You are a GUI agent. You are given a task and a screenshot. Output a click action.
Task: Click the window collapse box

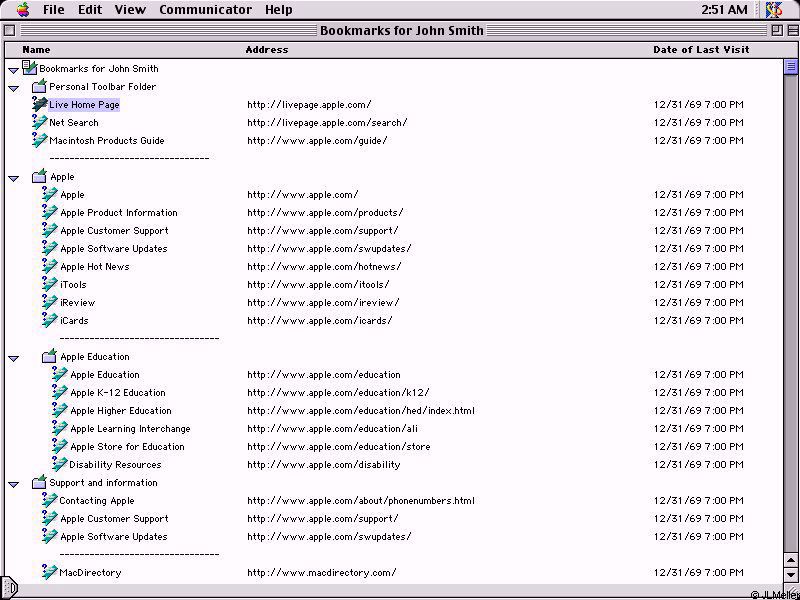pyautogui.click(x=793, y=30)
